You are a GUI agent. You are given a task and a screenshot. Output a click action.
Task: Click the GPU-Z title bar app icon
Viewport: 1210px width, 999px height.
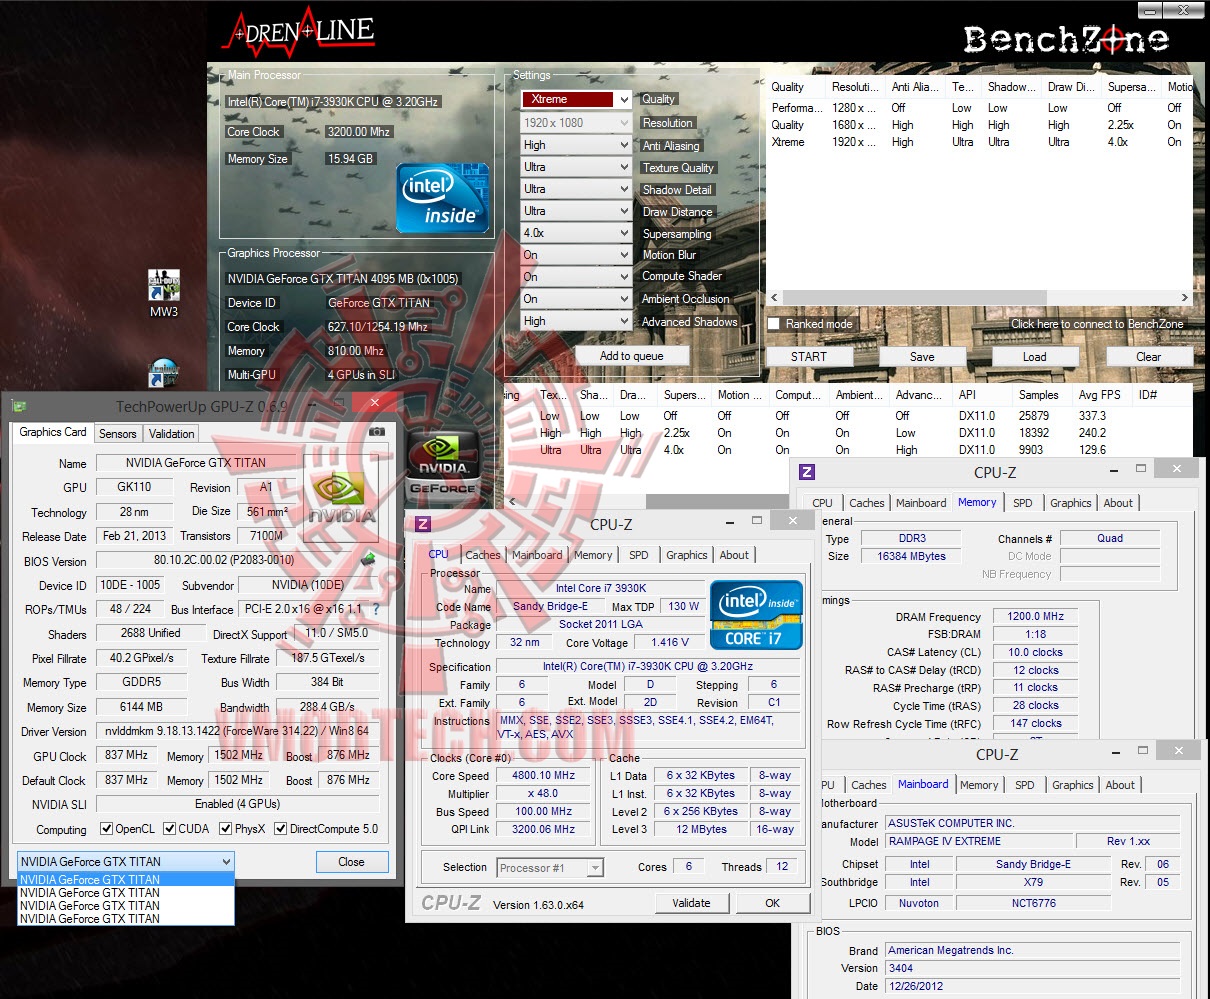point(19,406)
